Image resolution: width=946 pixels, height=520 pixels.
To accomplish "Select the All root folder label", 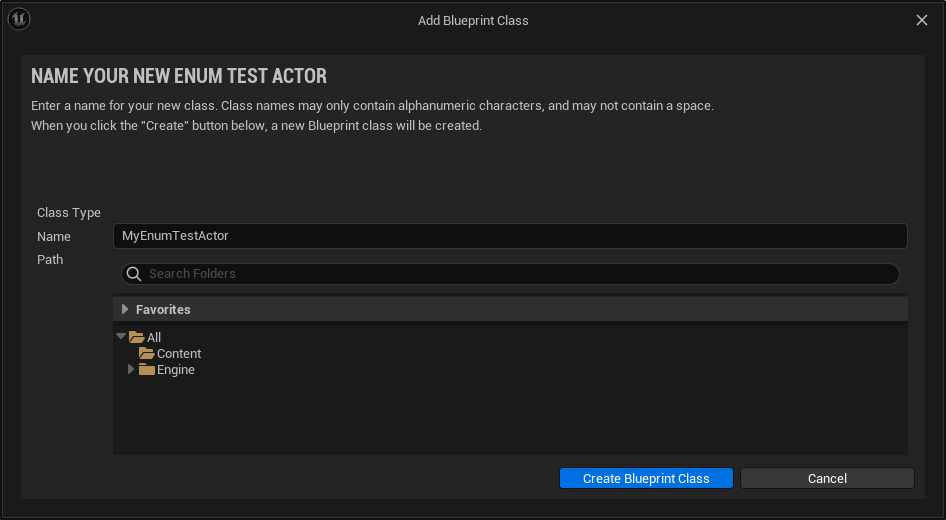I will pos(154,338).
